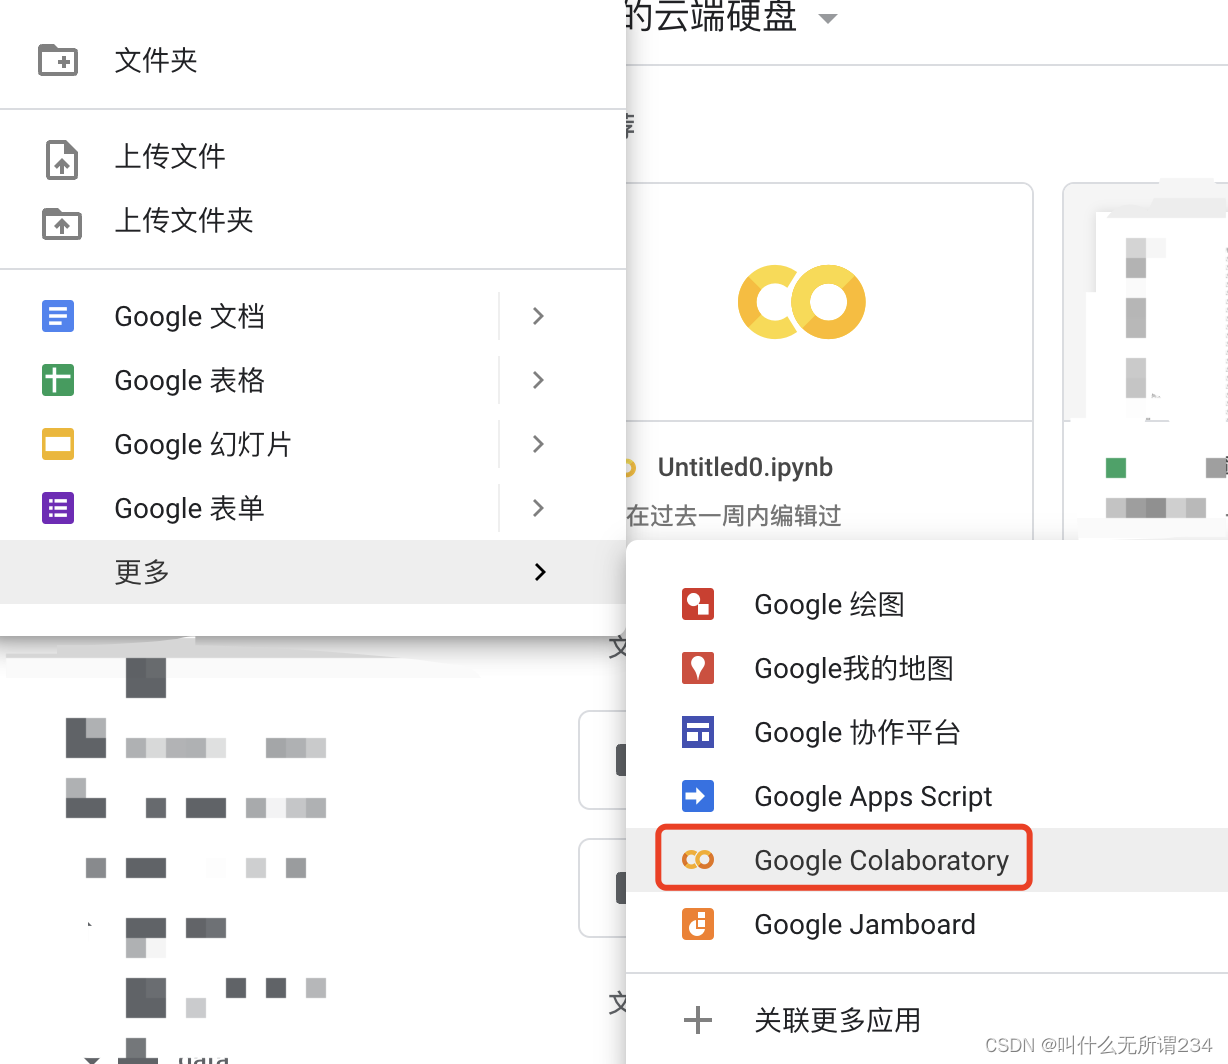Open the 更多 menu item
1228x1064 pixels.
click(x=313, y=572)
